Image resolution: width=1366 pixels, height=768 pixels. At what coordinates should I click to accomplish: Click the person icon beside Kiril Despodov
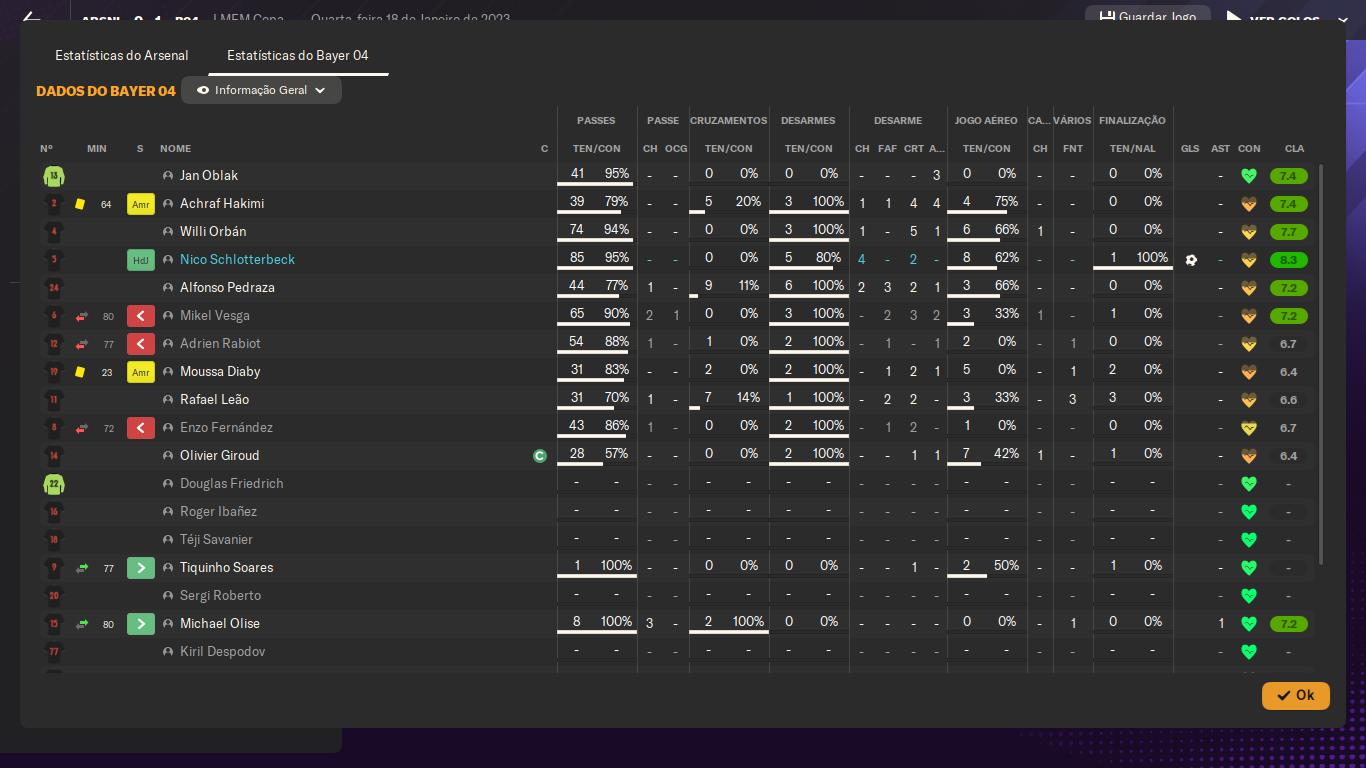click(168, 652)
